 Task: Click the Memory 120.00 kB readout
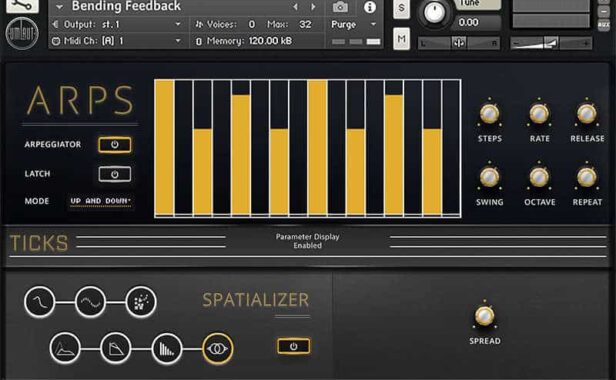[x=249, y=41]
